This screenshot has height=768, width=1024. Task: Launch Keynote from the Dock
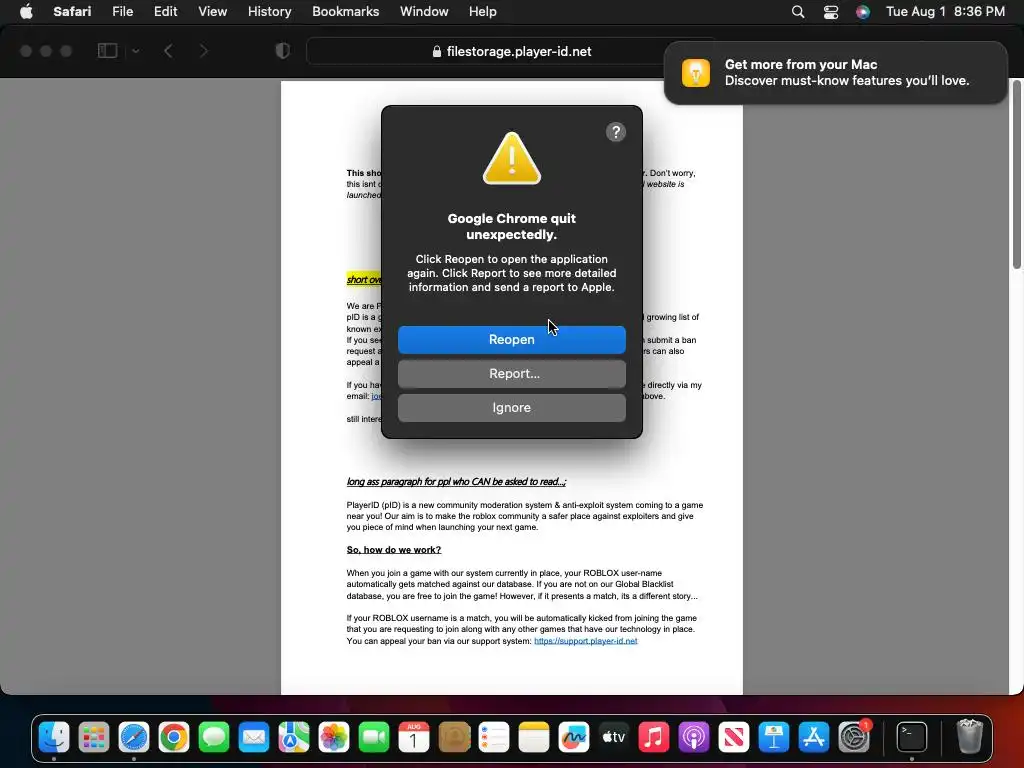[x=773, y=737]
